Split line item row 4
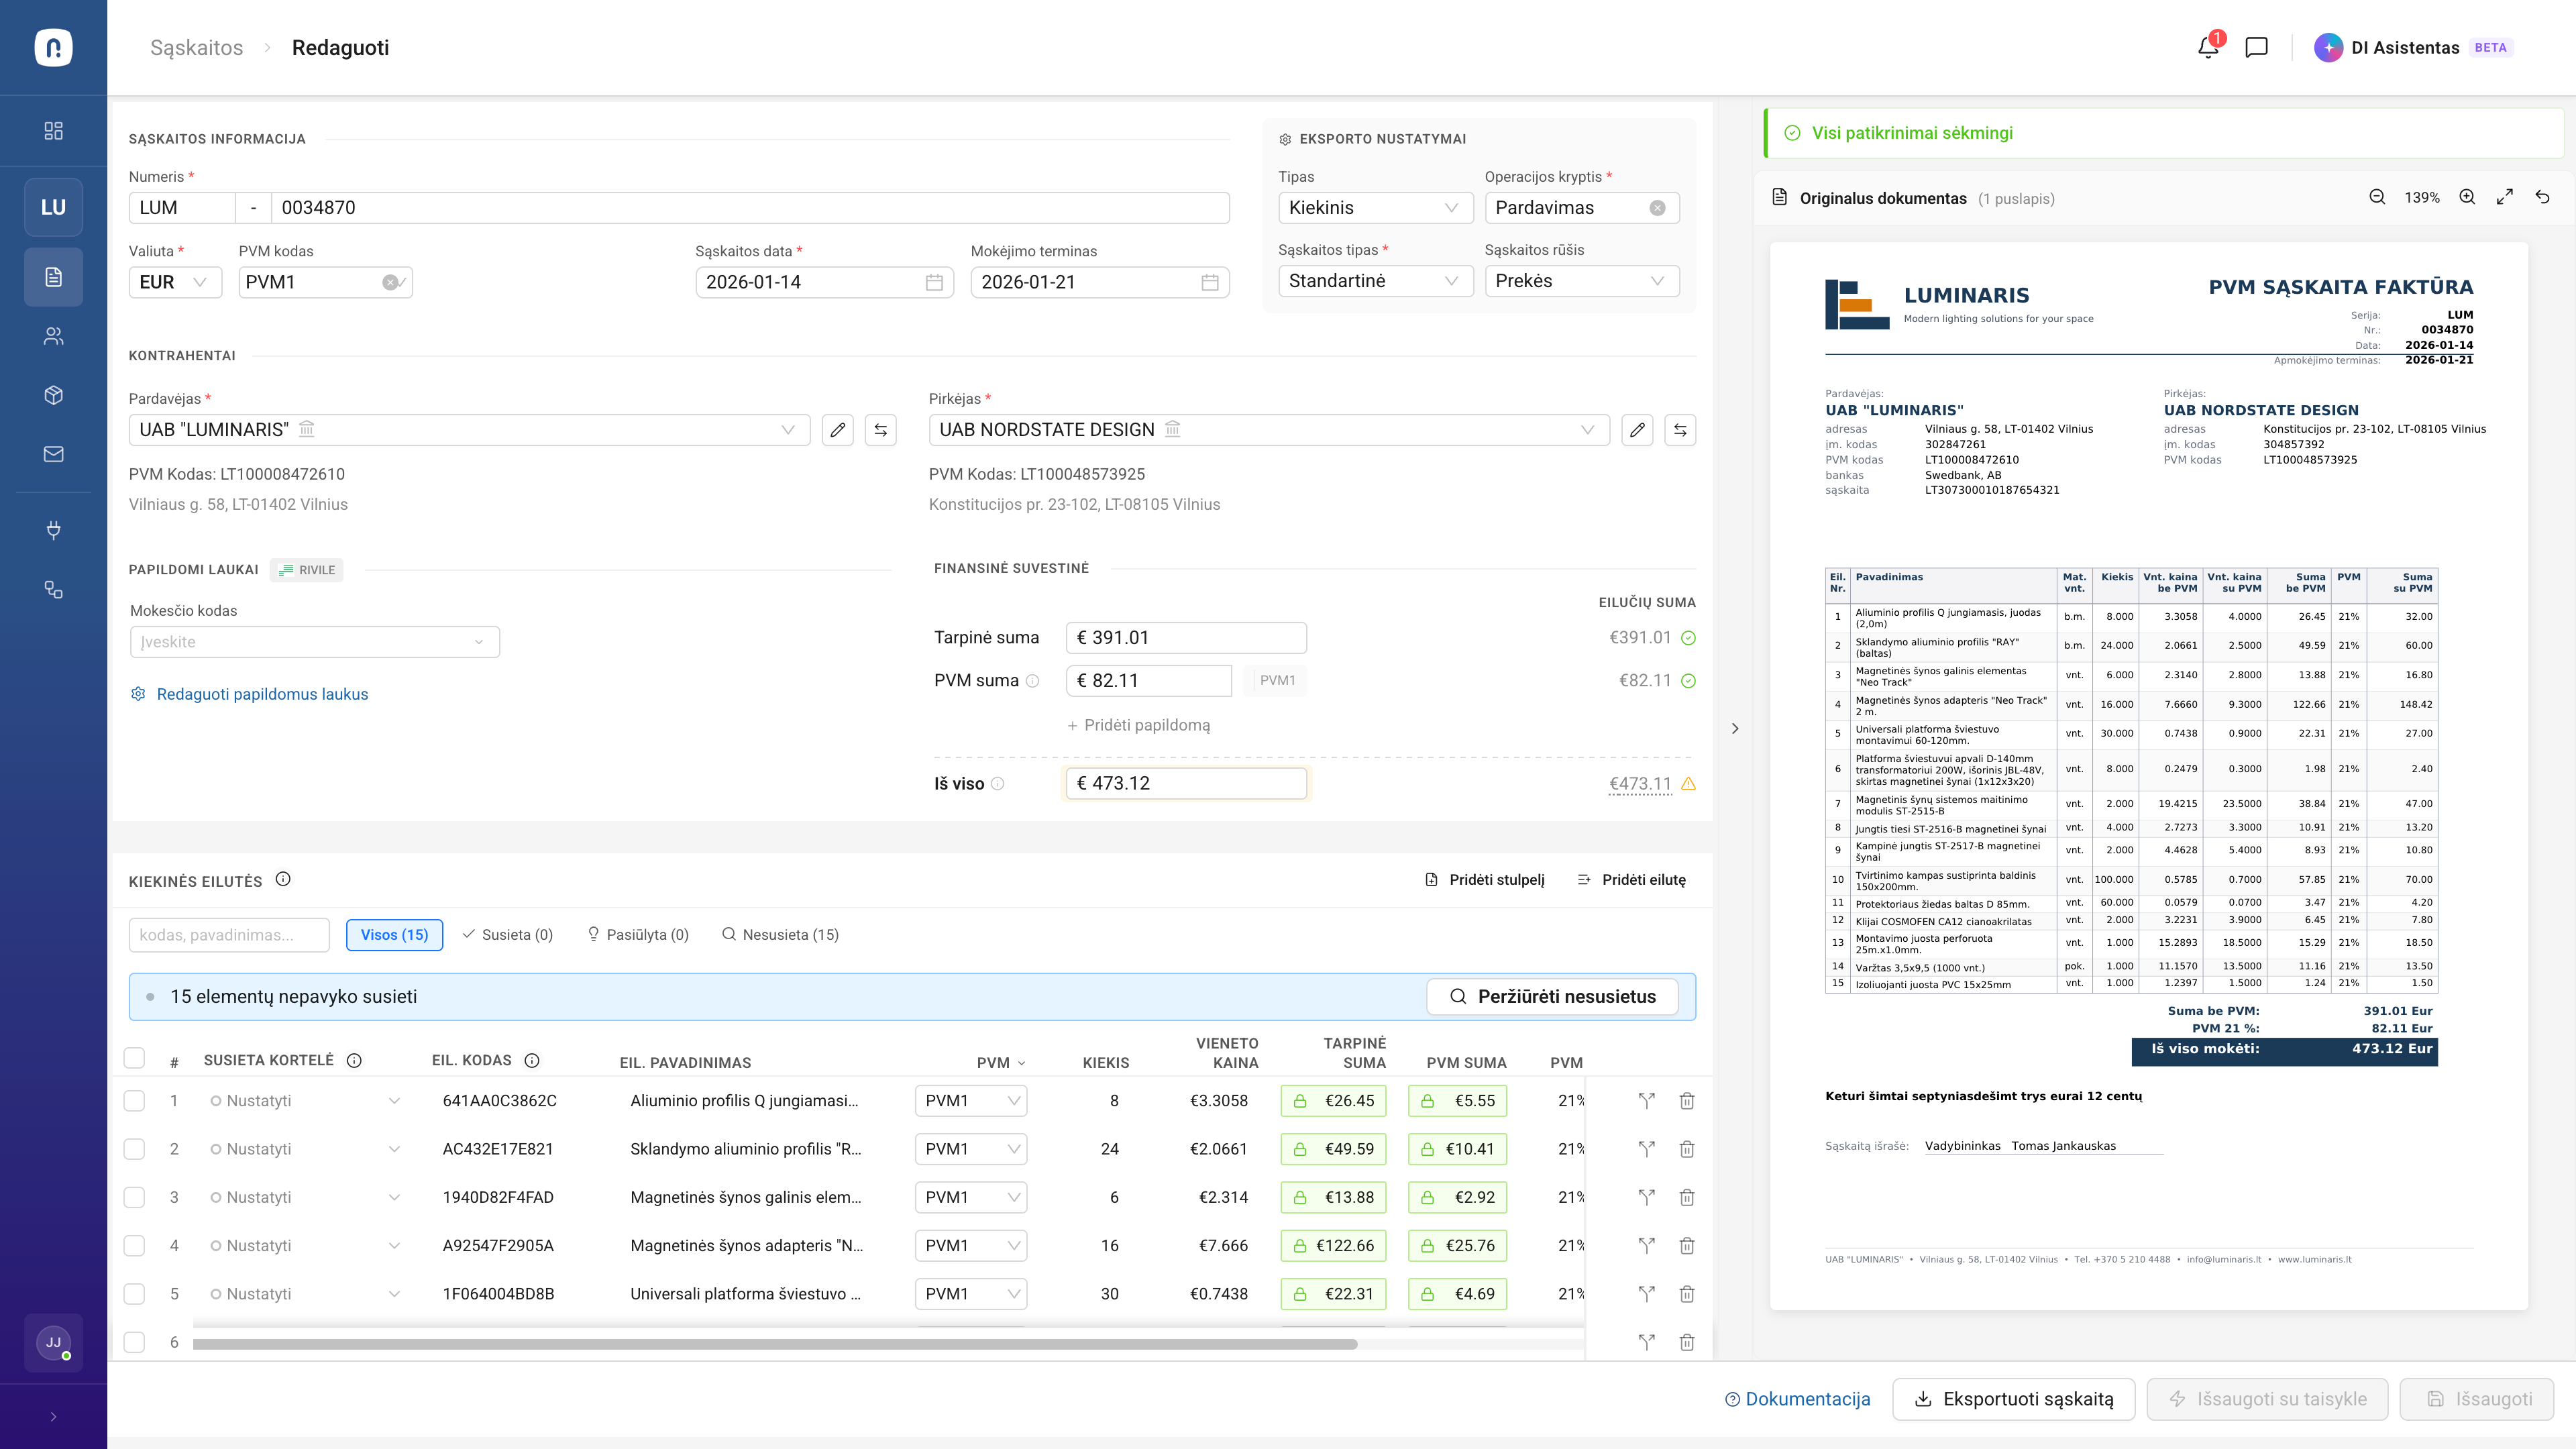This screenshot has width=2576, height=1449. coord(1646,1245)
